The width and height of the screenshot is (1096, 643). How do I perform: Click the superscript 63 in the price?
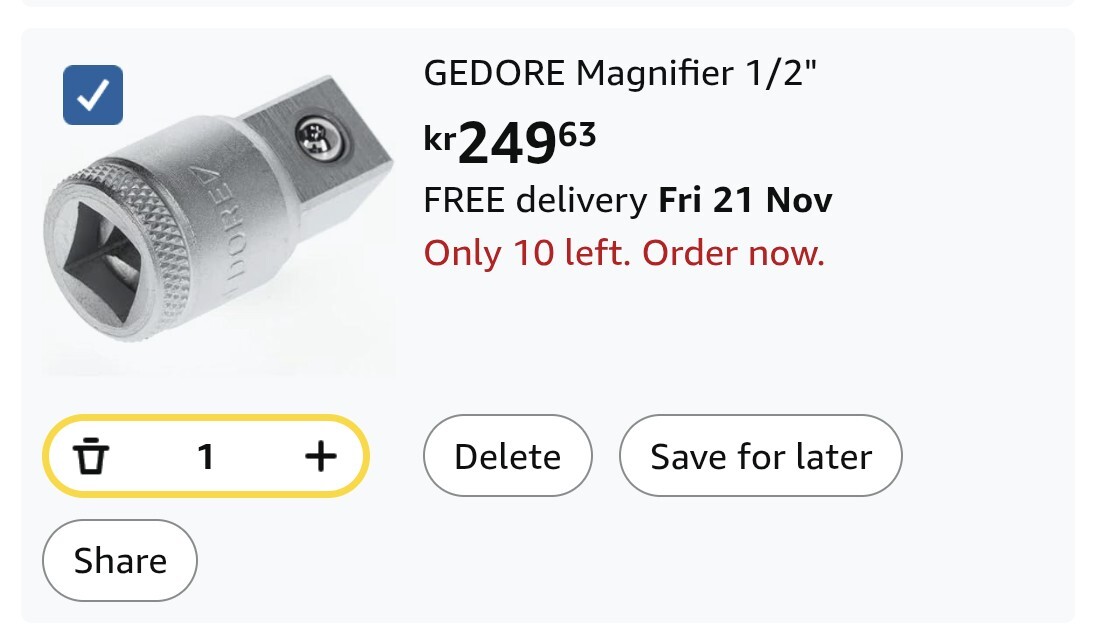tap(577, 135)
